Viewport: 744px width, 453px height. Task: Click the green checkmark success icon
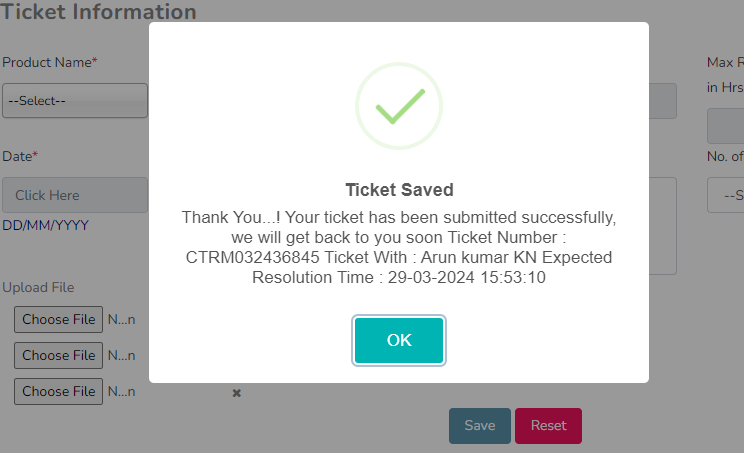tap(399, 106)
